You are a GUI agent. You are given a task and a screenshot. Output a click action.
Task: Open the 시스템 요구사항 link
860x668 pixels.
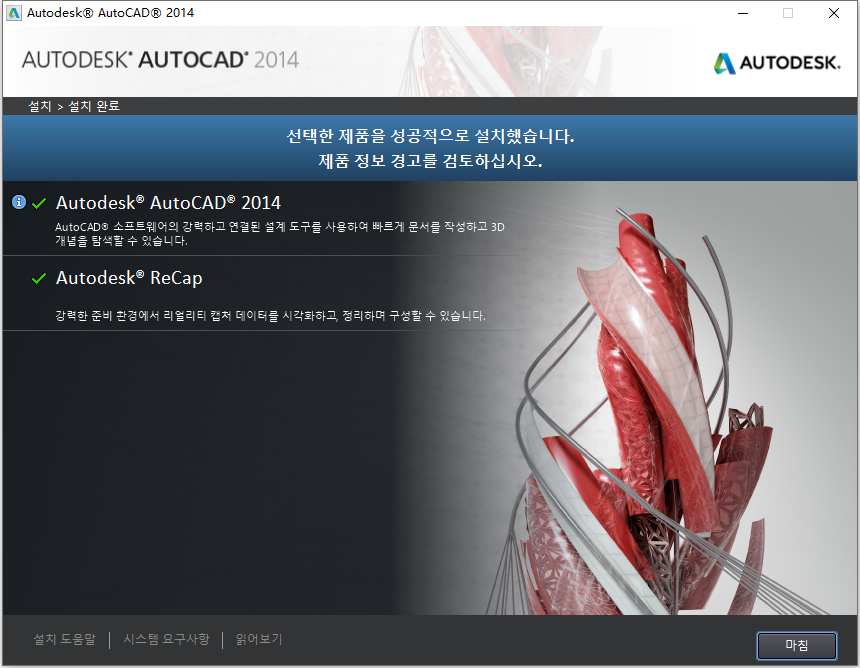166,639
